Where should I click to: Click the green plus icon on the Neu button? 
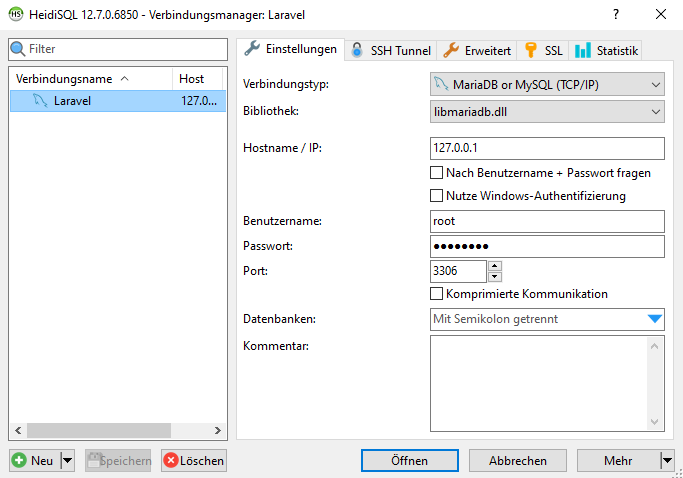[19, 460]
